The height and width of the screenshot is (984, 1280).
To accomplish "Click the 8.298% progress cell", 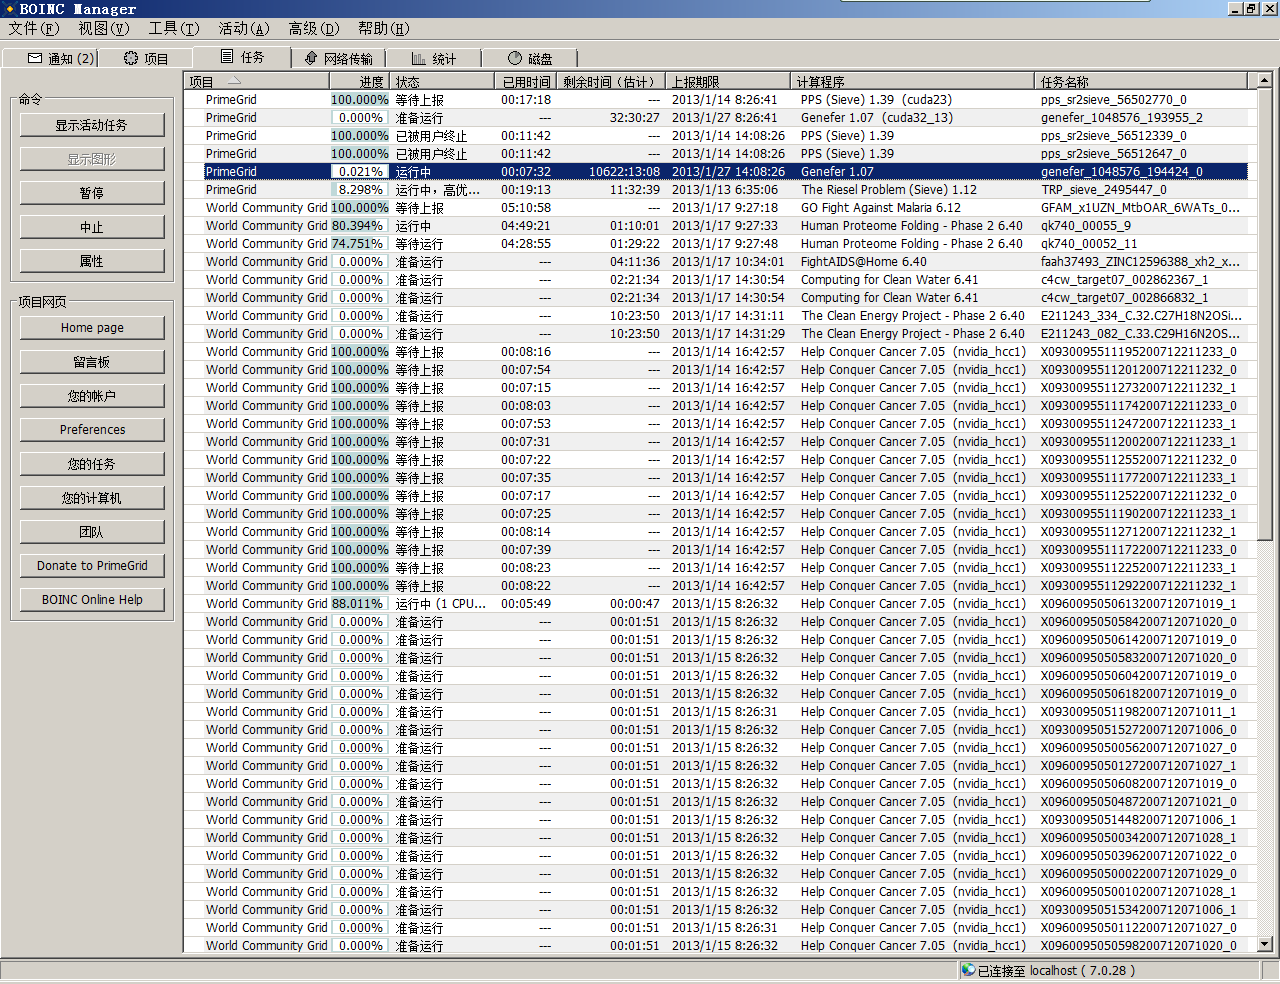I will click(360, 190).
